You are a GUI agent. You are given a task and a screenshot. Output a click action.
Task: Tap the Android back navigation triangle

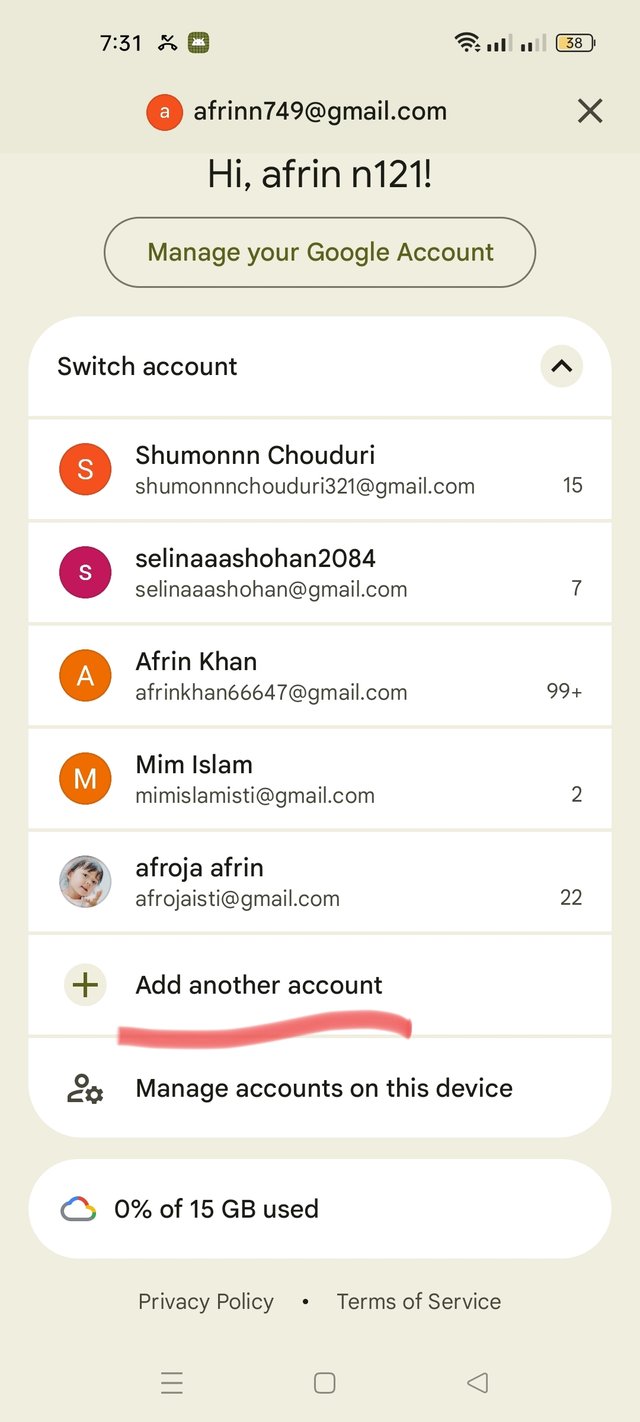tap(477, 1383)
